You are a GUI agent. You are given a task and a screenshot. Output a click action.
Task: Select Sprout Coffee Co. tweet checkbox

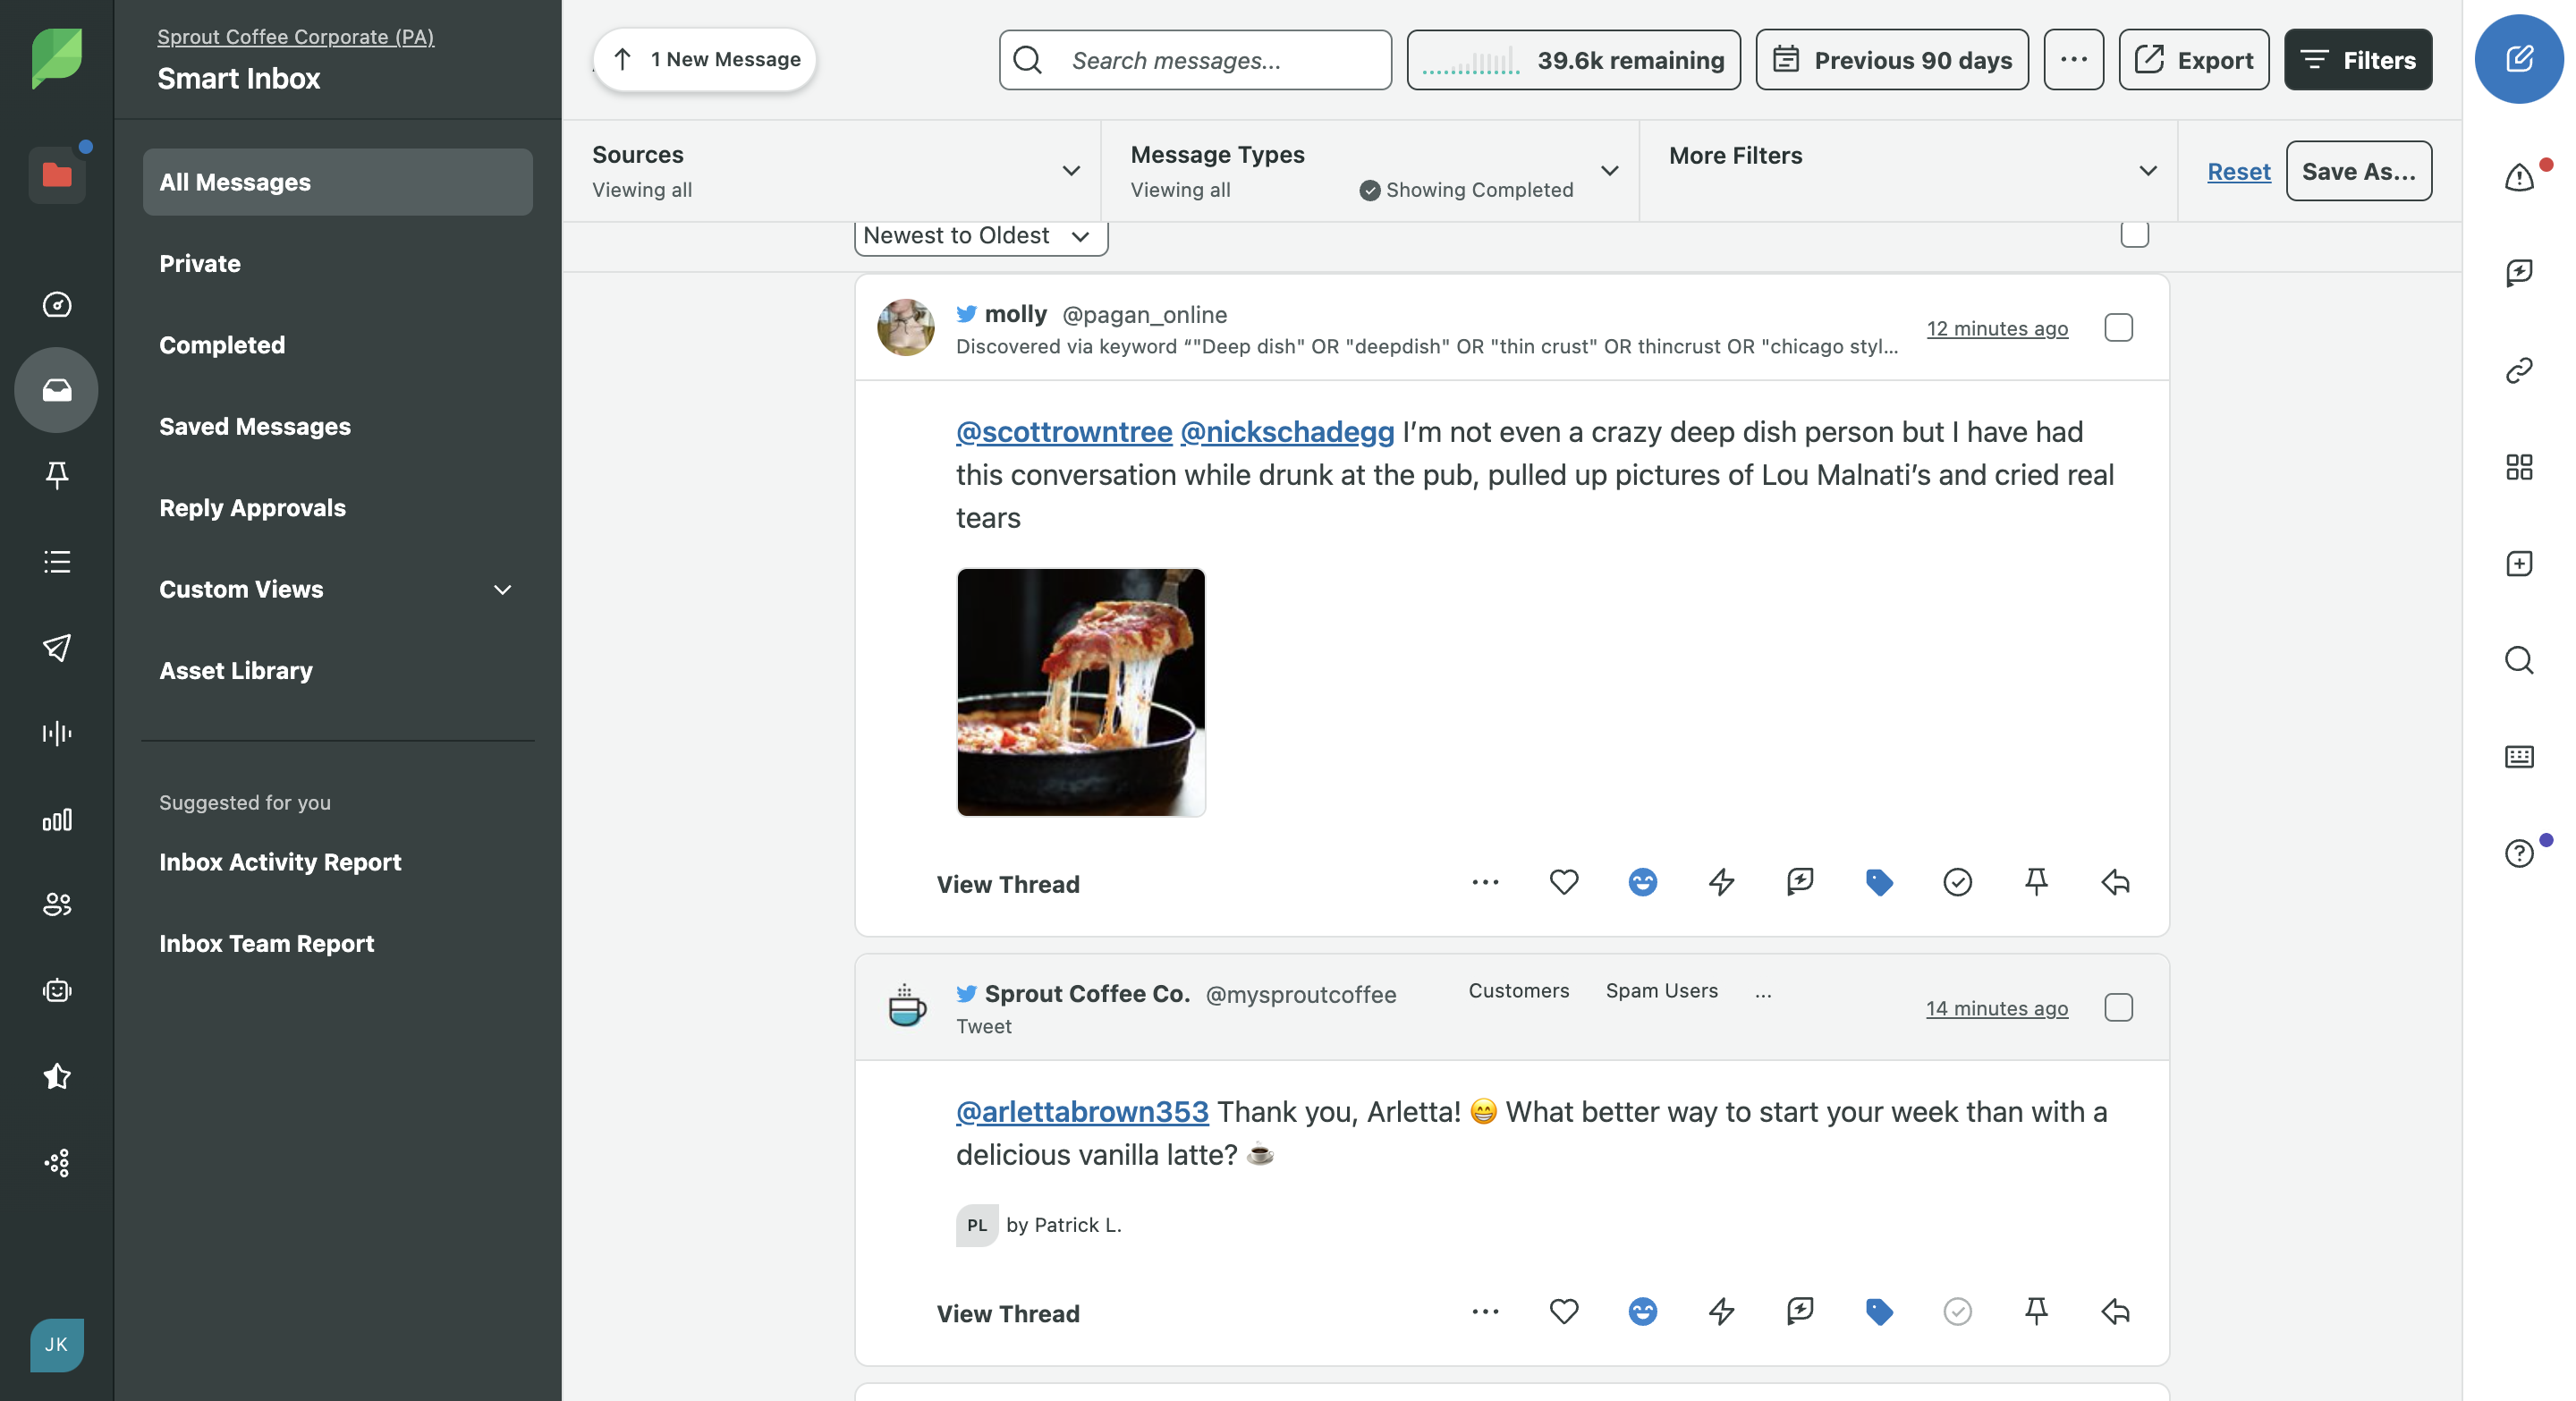[2118, 1007]
